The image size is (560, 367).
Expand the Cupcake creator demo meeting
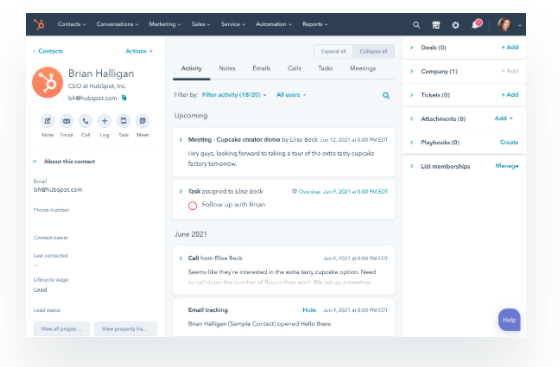(x=181, y=140)
